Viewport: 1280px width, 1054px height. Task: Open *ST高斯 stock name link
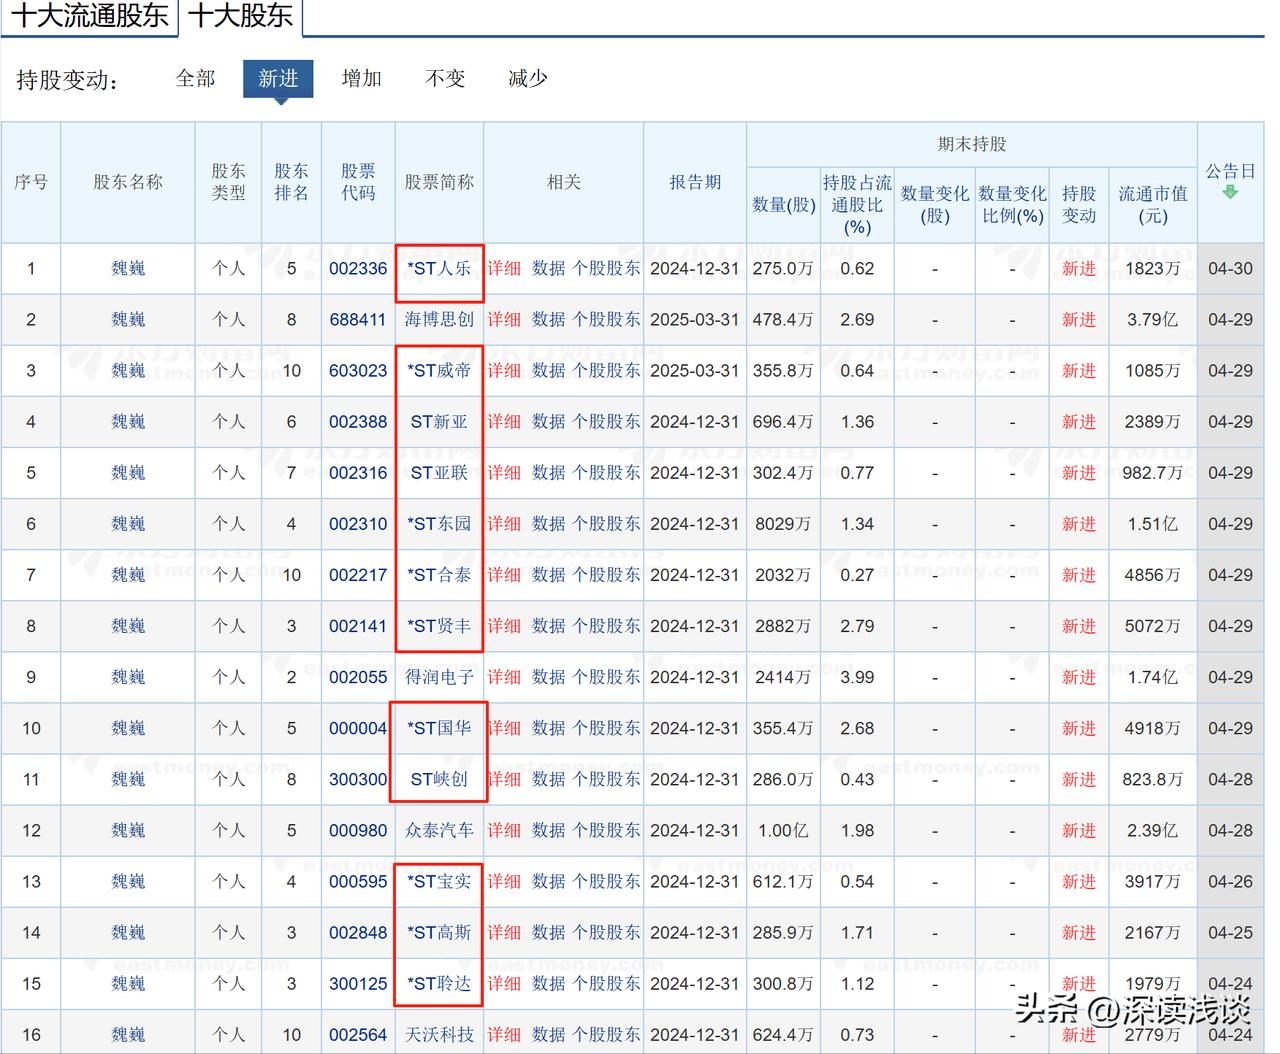439,932
